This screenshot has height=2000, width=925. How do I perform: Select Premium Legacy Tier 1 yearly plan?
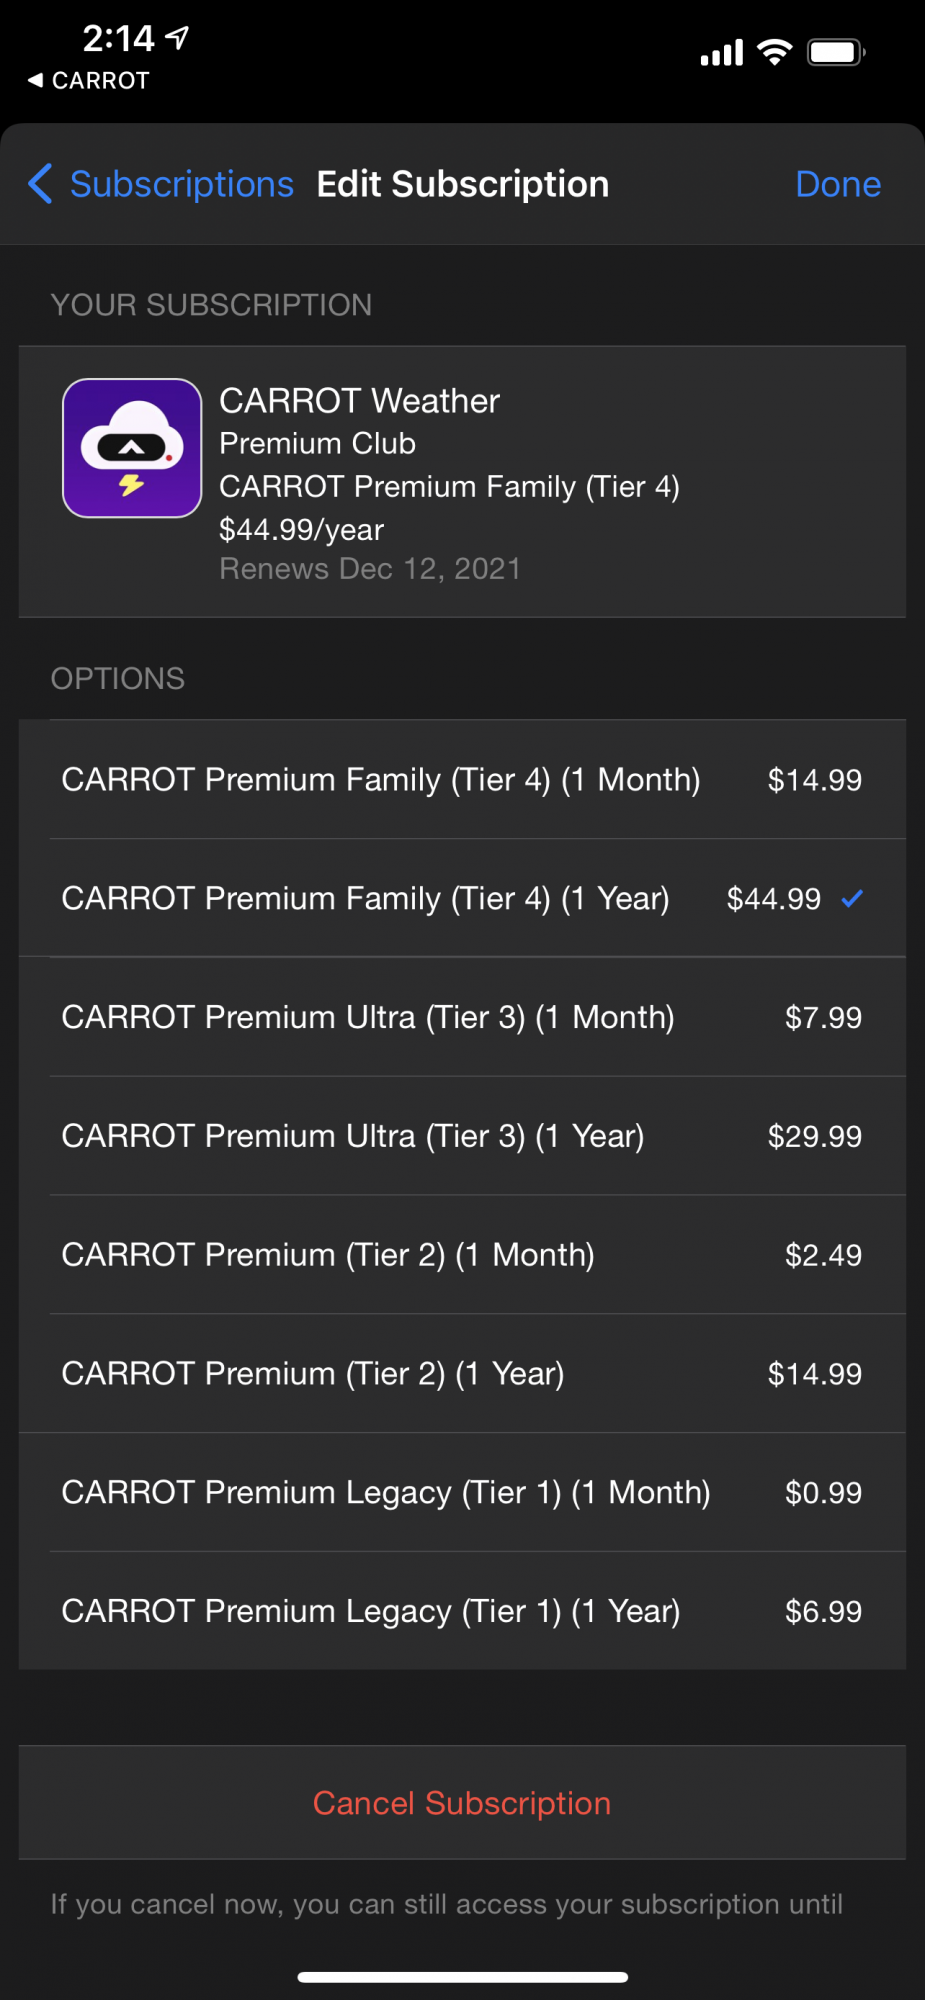tap(462, 1611)
